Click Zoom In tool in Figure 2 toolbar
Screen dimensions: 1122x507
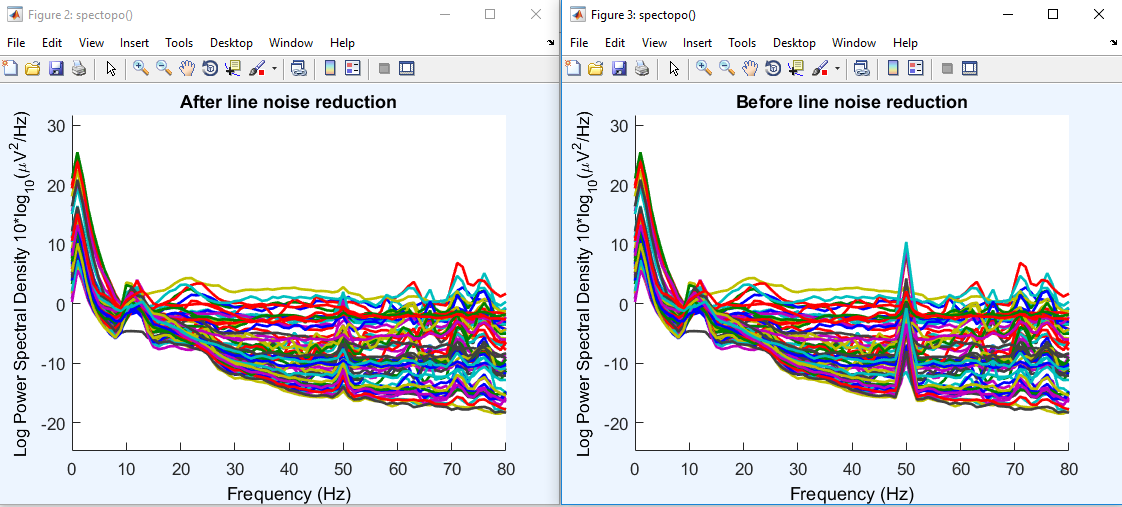(x=140, y=68)
